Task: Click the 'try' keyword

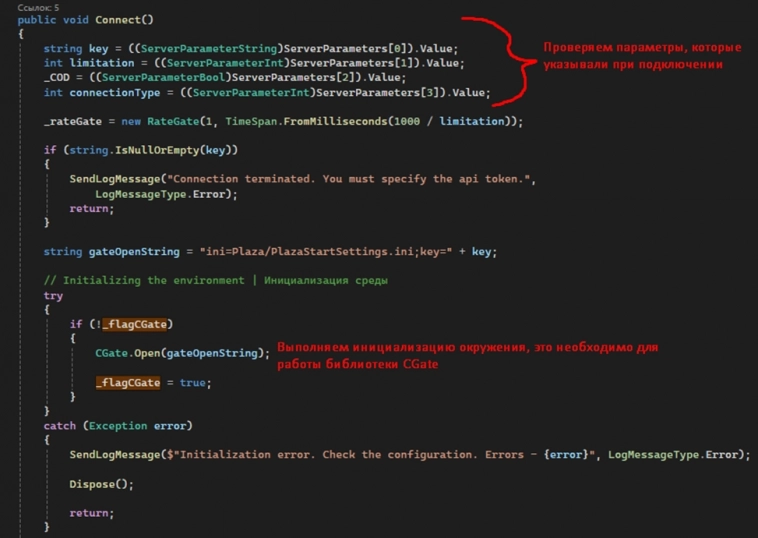Action: (53, 295)
